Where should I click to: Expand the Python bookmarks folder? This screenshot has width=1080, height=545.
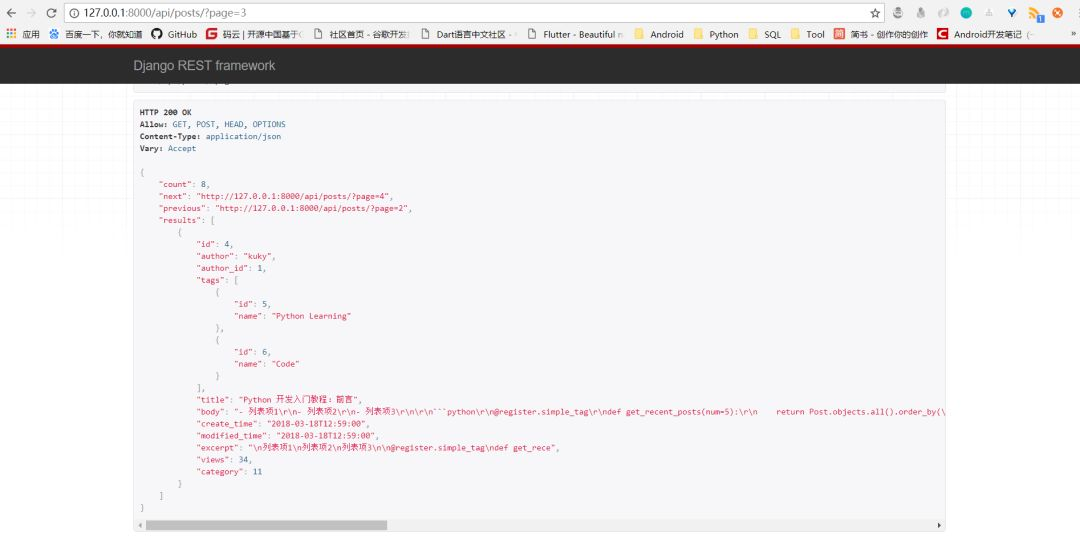[x=716, y=34]
